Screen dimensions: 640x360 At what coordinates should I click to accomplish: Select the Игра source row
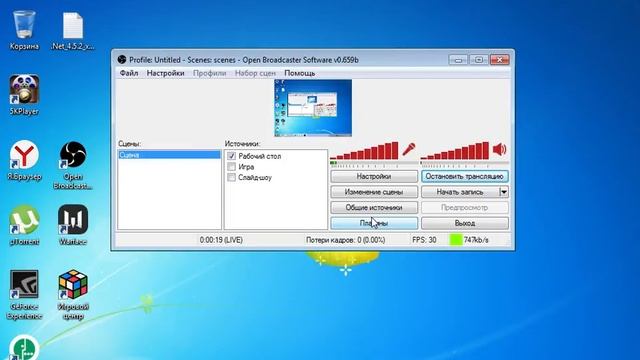point(276,167)
